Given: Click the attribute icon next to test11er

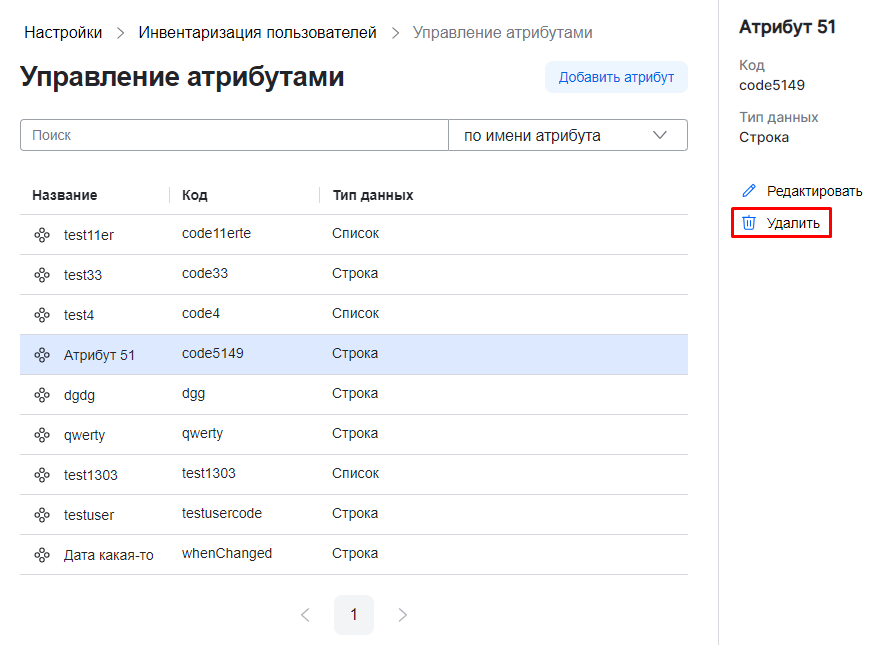Looking at the screenshot, I should coord(42,235).
